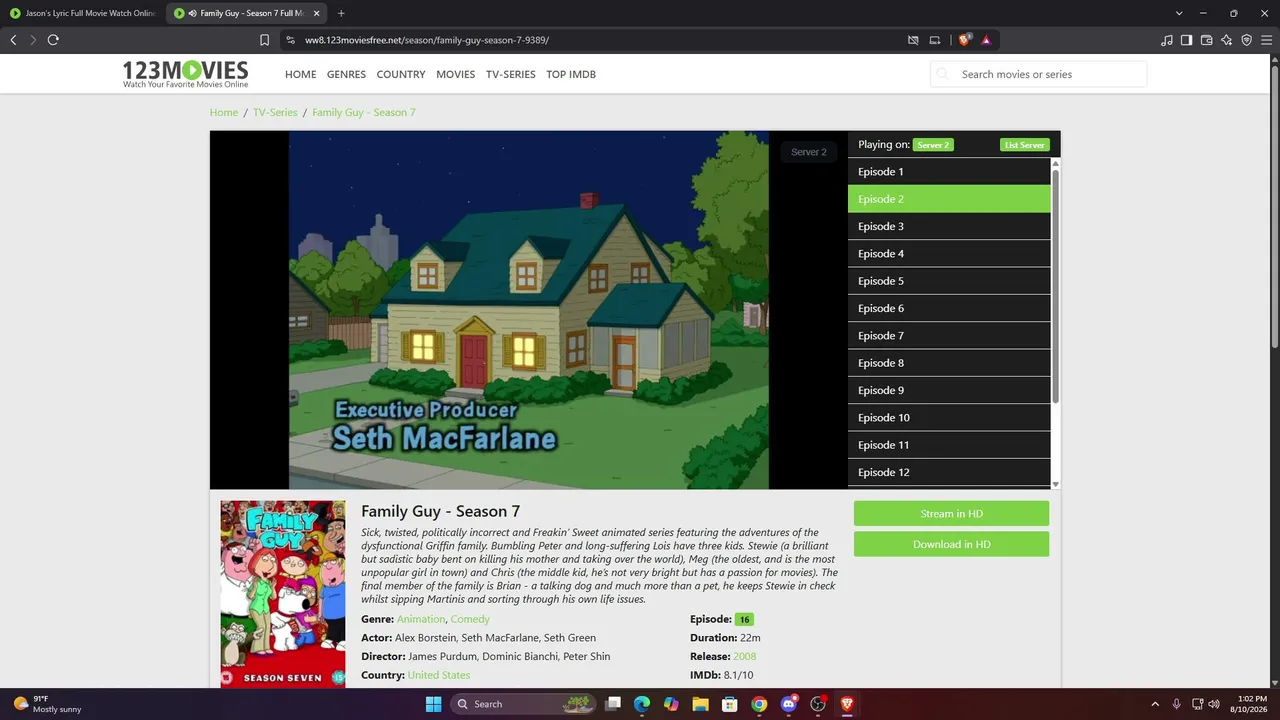Click the Home breadcrumb link

pos(224,112)
